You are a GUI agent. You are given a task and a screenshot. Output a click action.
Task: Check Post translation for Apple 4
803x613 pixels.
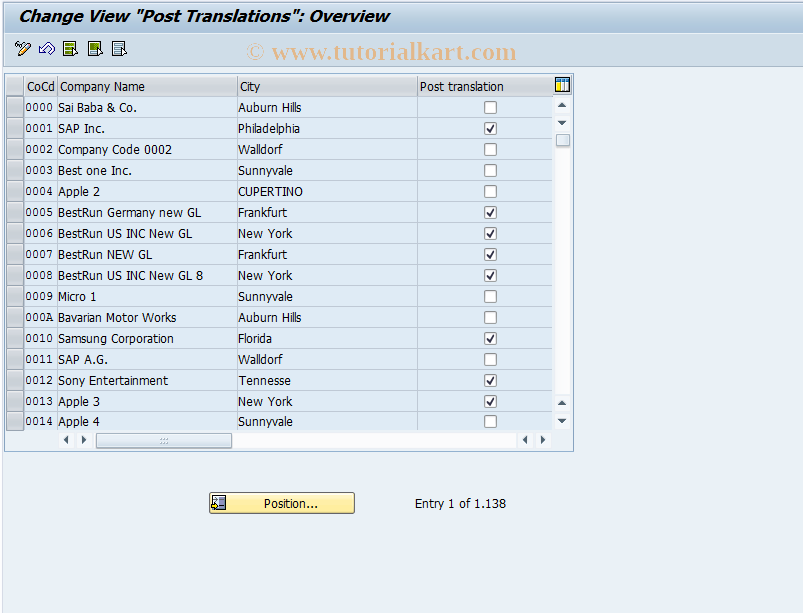click(x=490, y=421)
